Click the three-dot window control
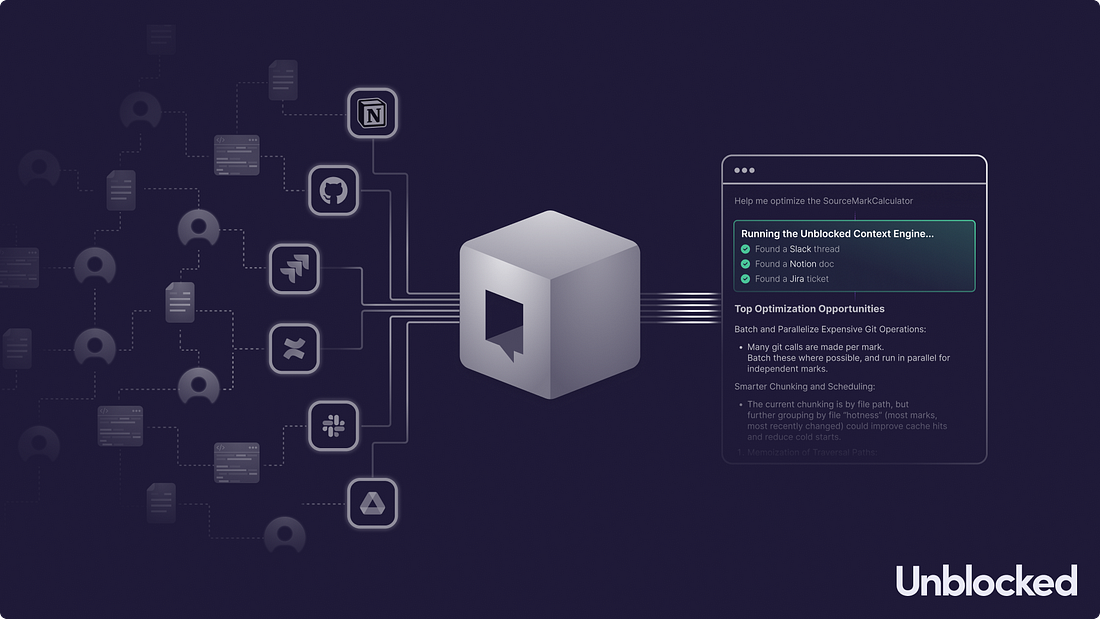This screenshot has height=619, width=1100. coord(744,171)
